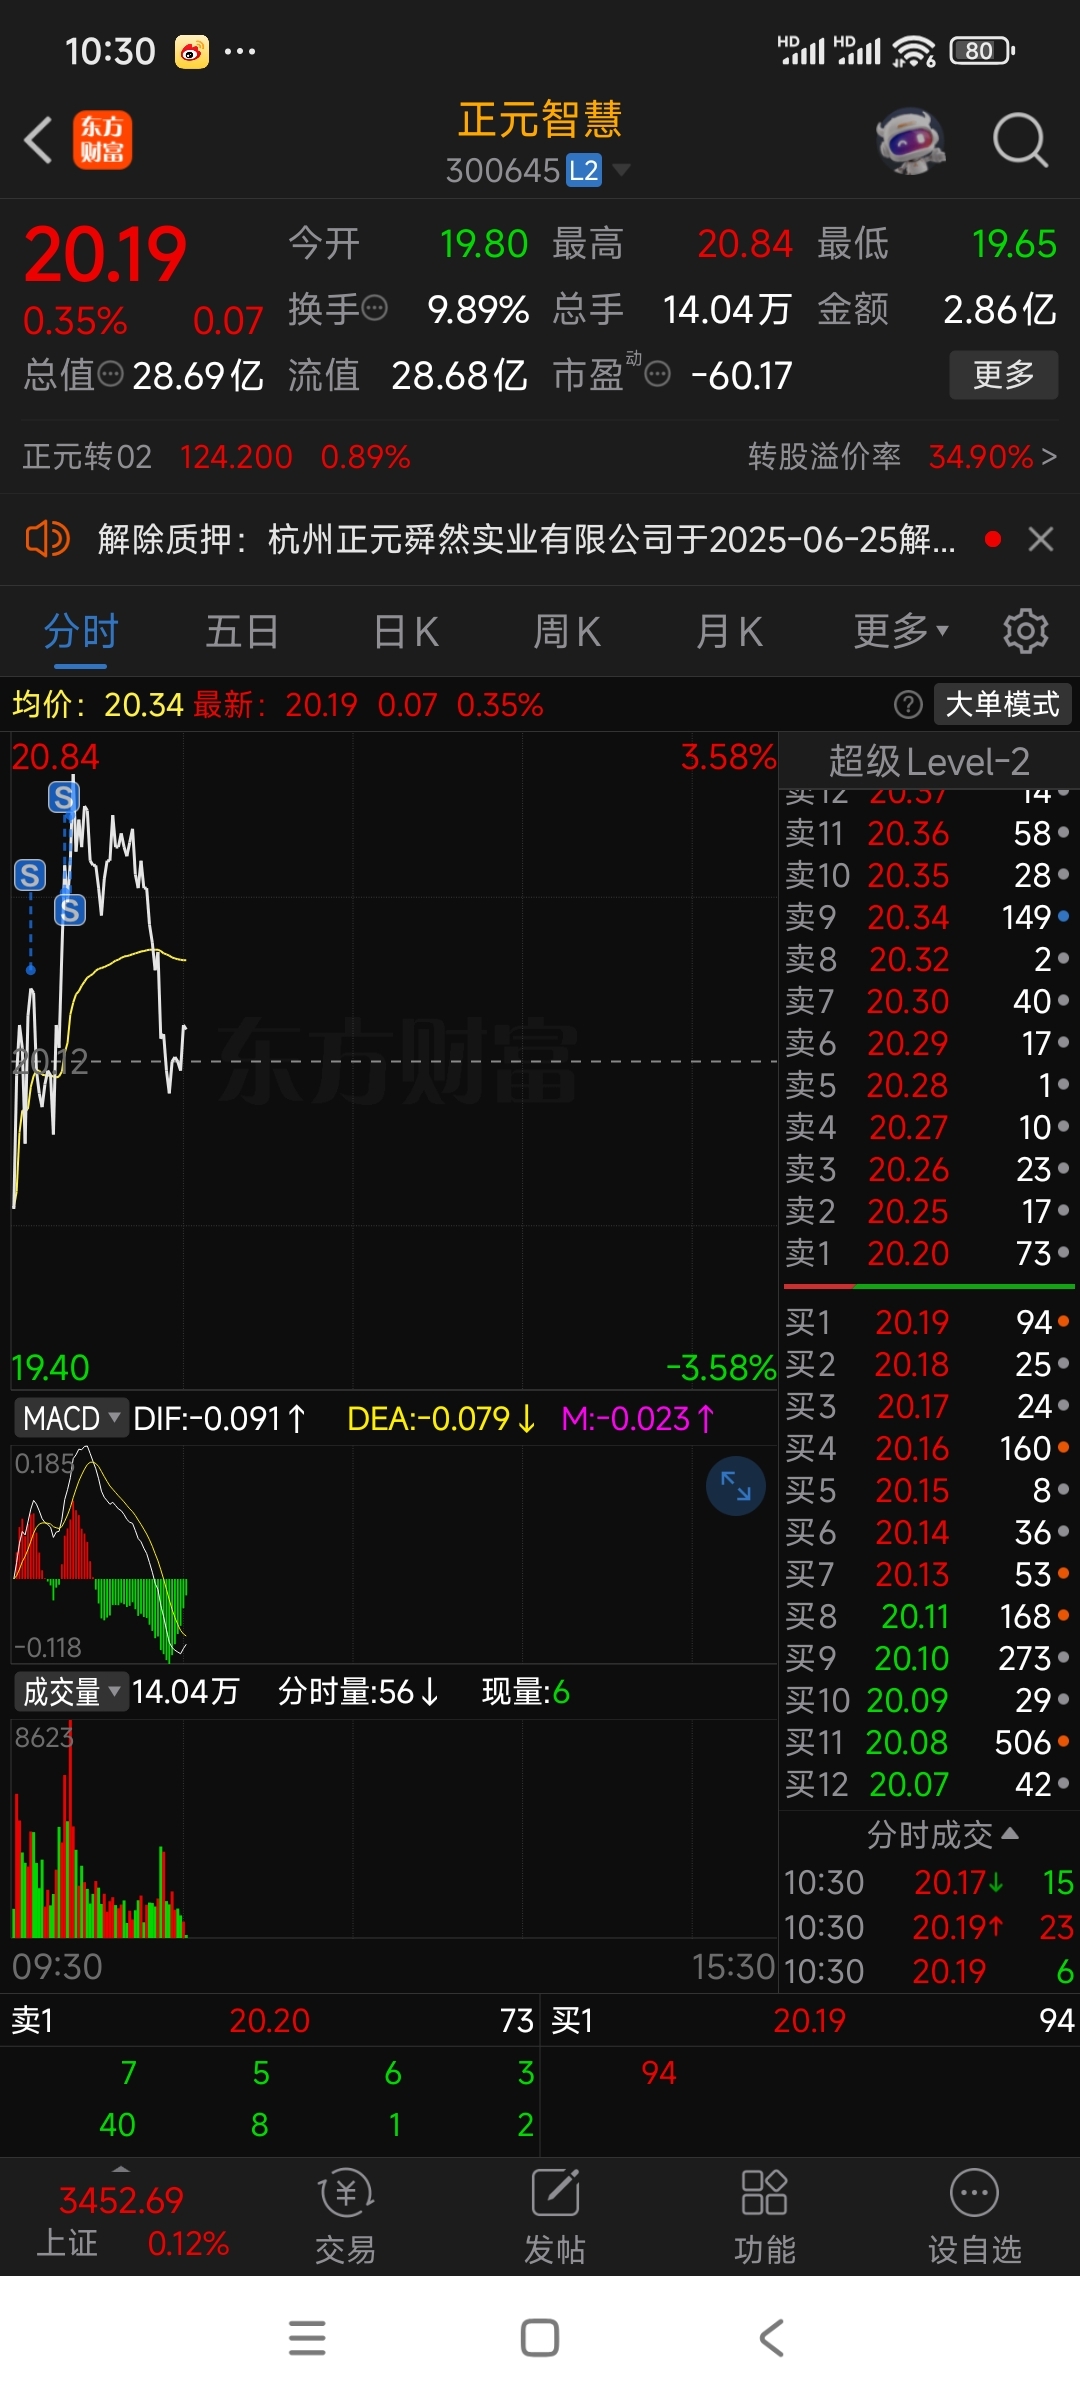Expand chart to fullscreen icon
The height and width of the screenshot is (2400, 1080).
[x=736, y=1486]
